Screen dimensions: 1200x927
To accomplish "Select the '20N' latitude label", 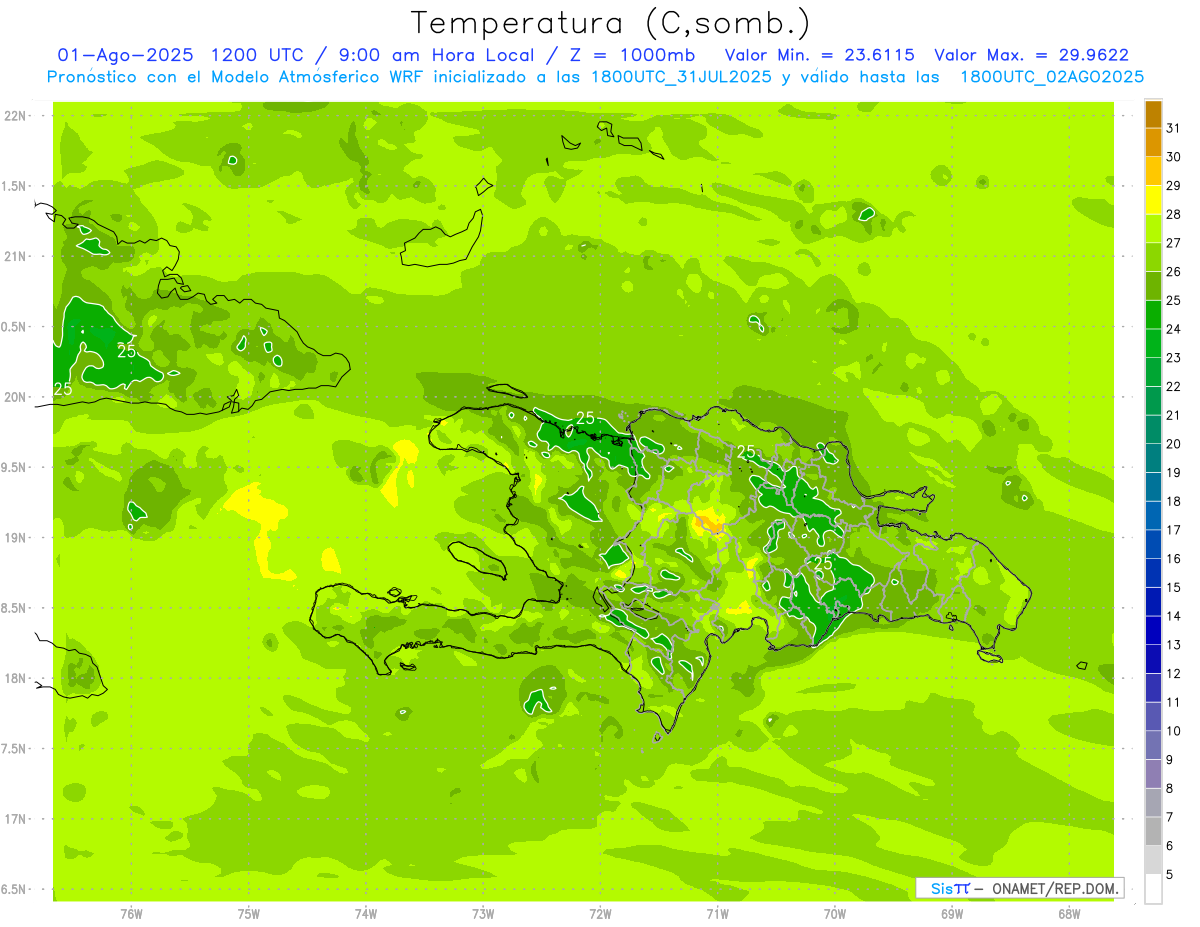I will click(14, 397).
